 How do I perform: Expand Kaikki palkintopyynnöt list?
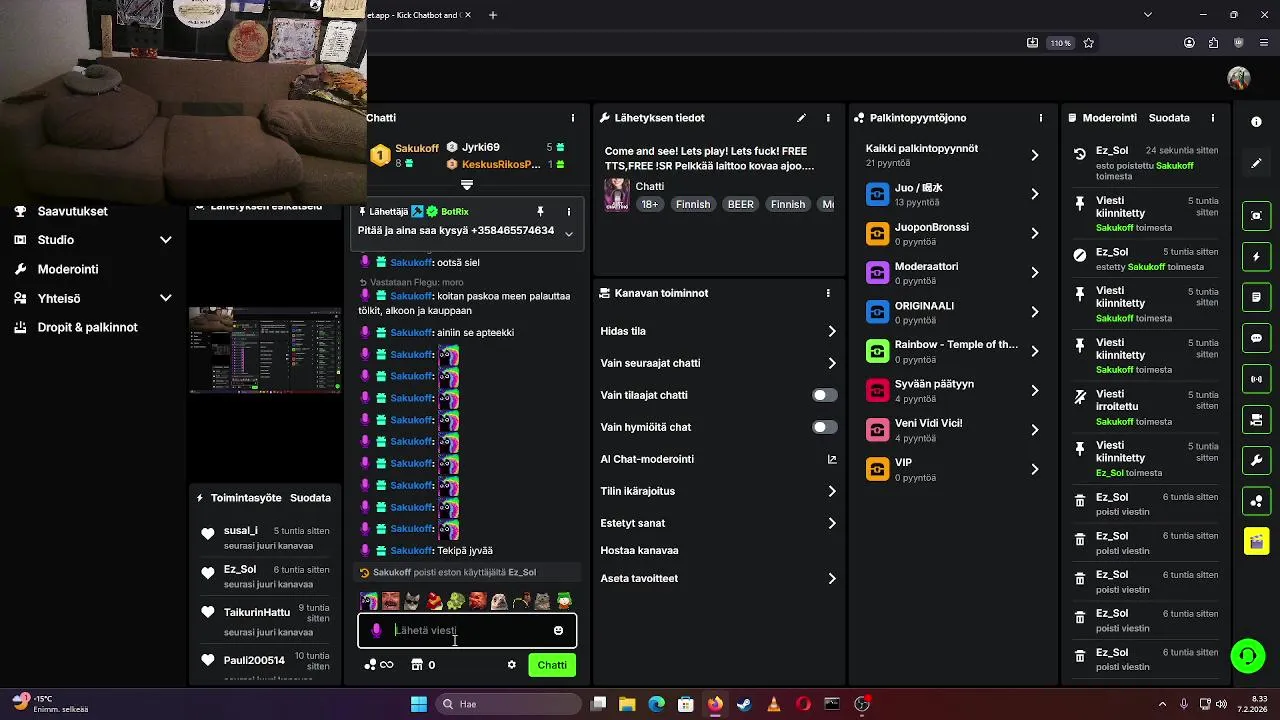click(x=953, y=155)
